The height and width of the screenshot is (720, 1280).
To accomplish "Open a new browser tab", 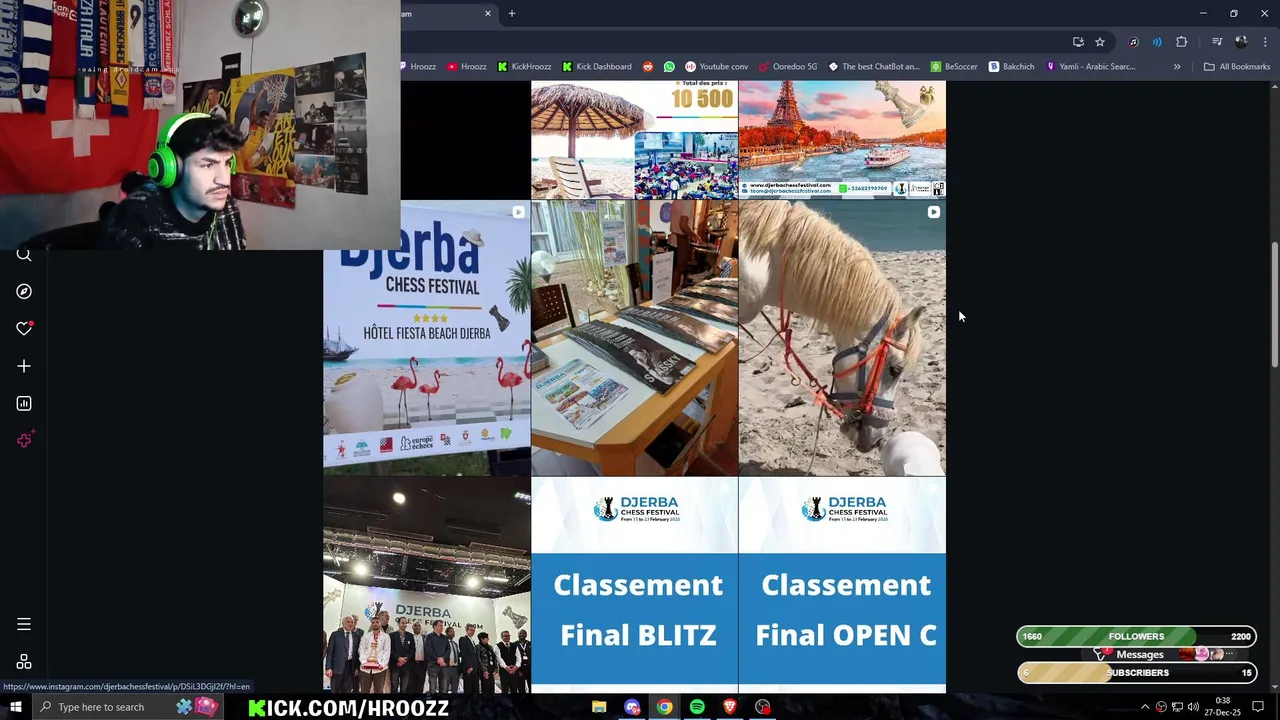I will point(511,13).
